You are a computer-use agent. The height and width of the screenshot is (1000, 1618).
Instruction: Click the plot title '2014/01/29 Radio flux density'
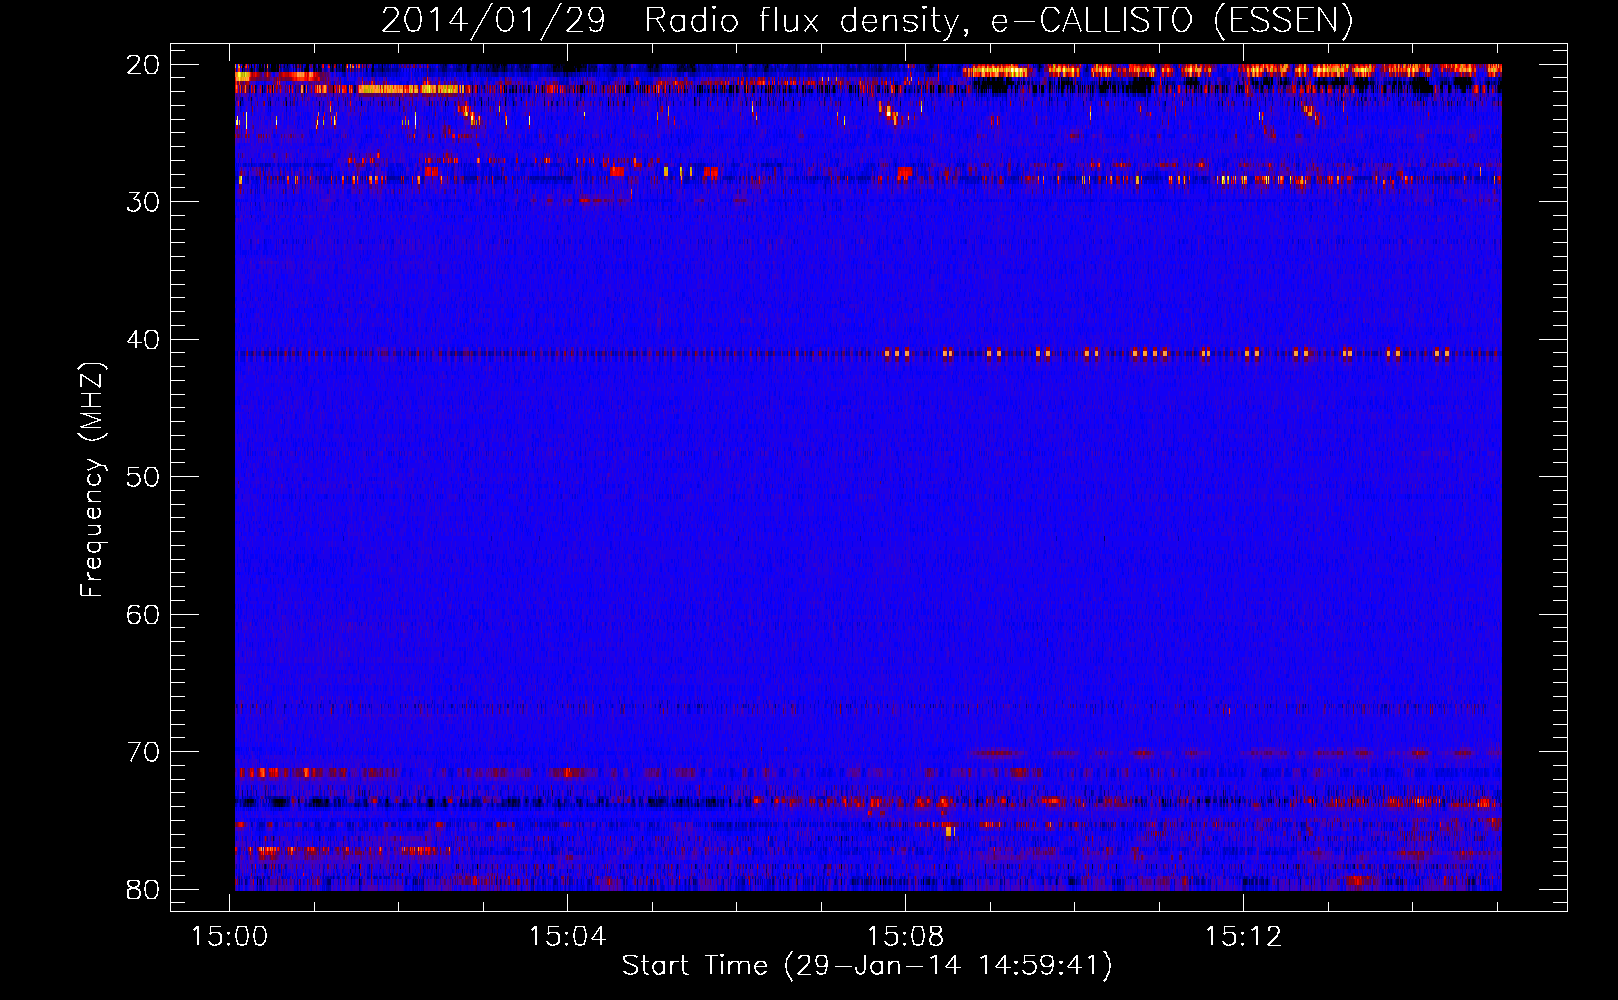[x=676, y=21]
